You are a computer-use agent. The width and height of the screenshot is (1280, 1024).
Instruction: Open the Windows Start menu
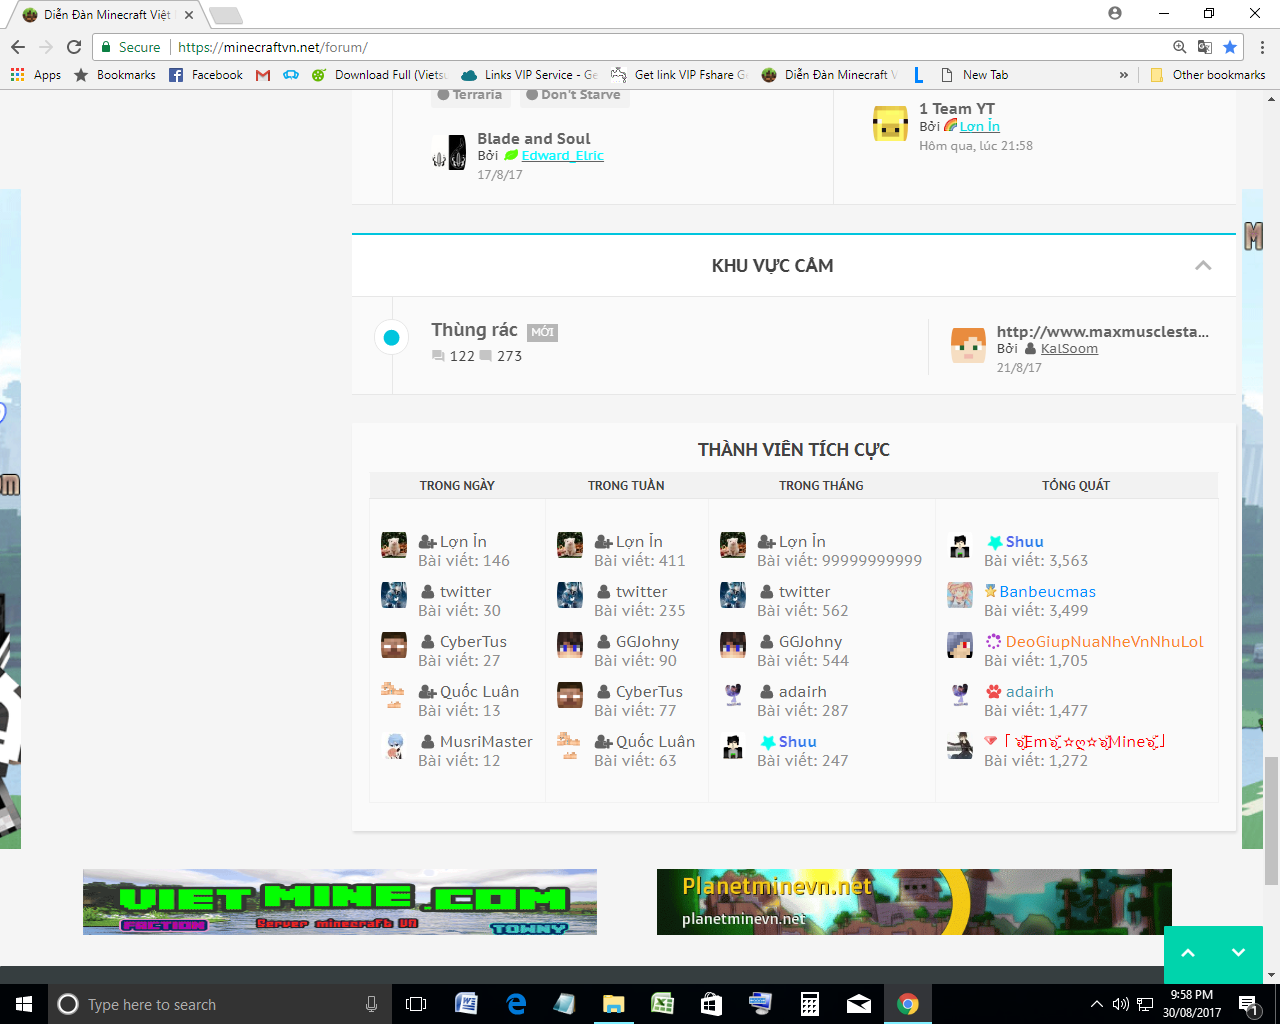pyautogui.click(x=24, y=1004)
